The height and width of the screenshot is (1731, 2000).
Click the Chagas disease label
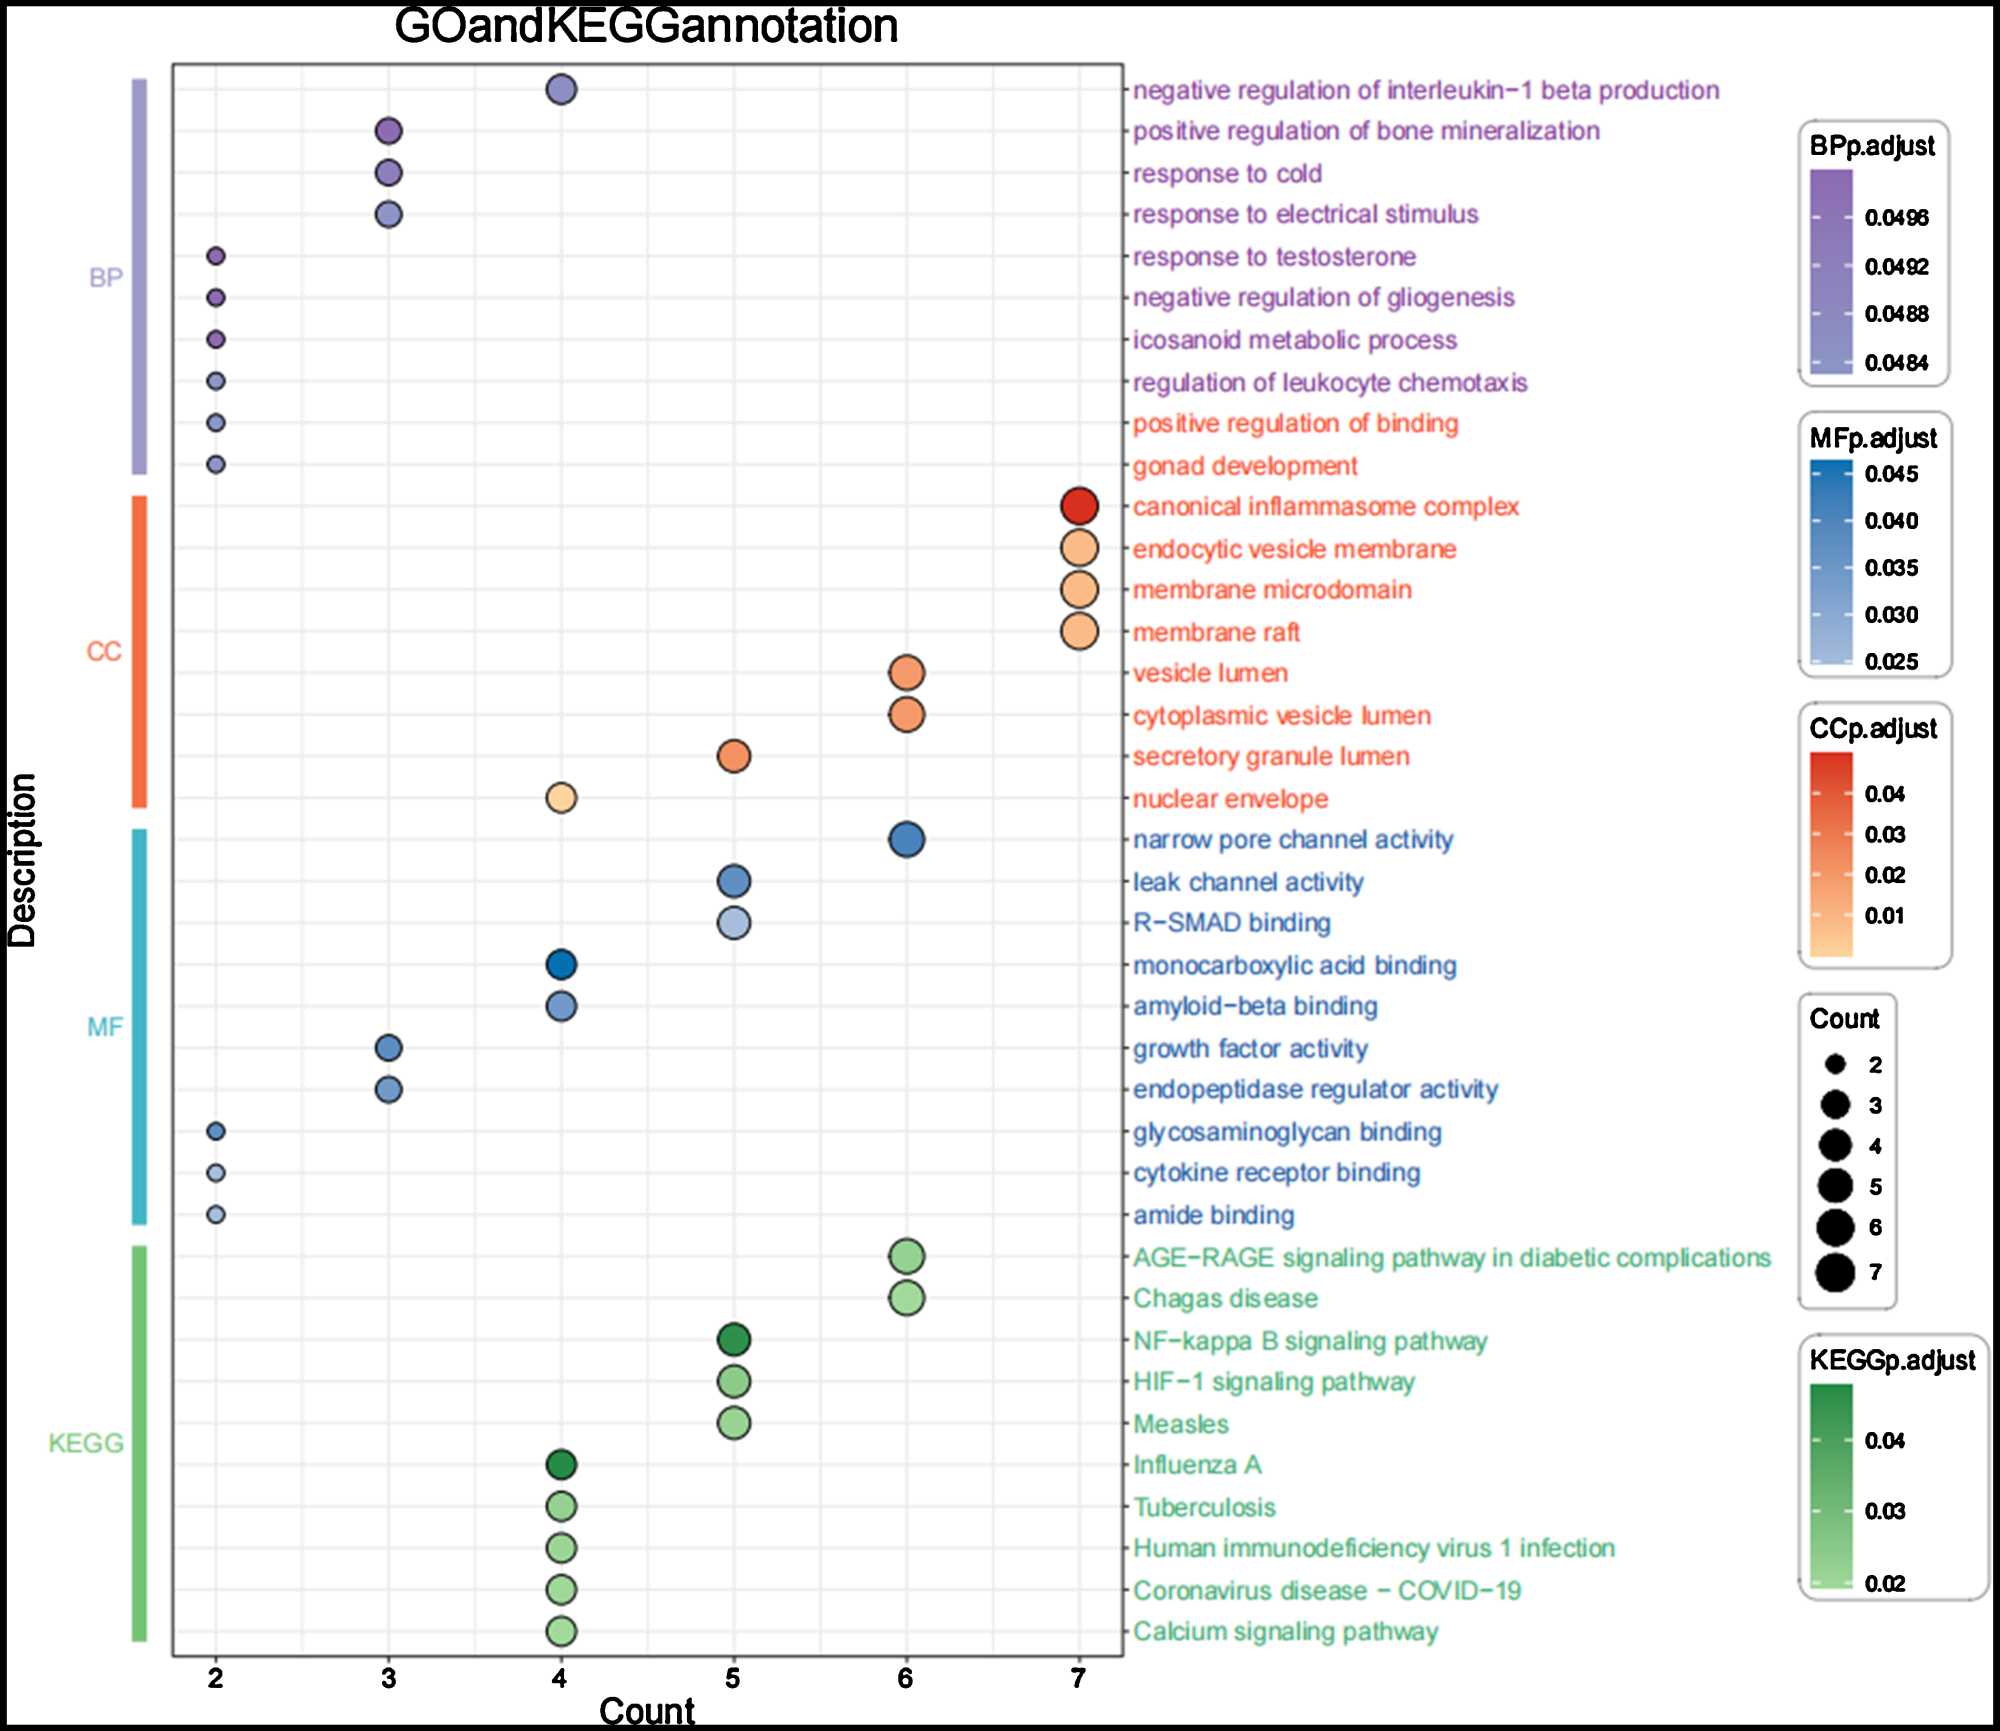[x=1225, y=1298]
